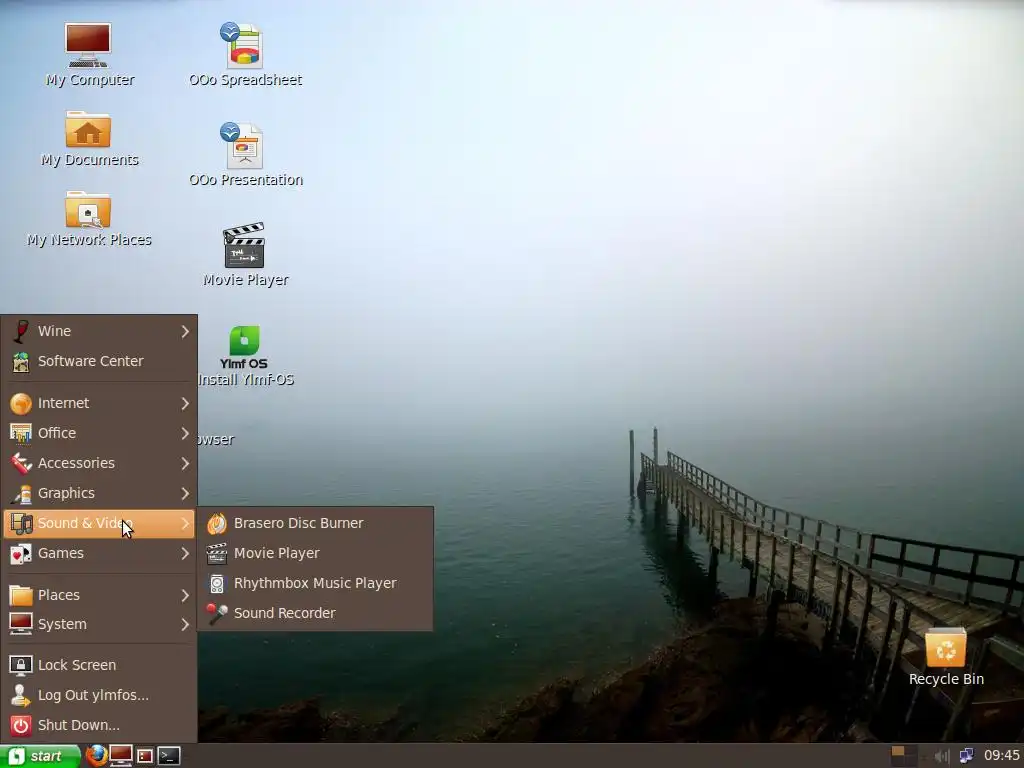Click the Movie Player clapperboard desktop icon

pyautogui.click(x=244, y=246)
